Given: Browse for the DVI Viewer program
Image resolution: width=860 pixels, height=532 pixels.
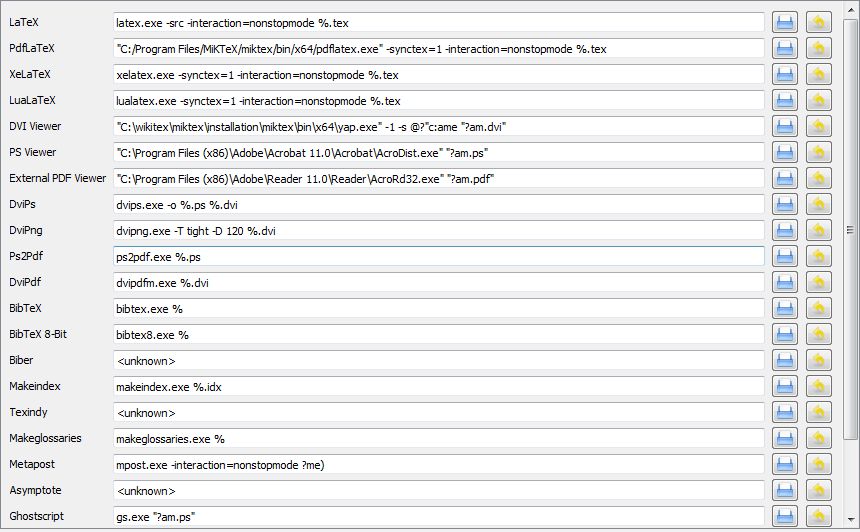Looking at the screenshot, I should (x=785, y=127).
